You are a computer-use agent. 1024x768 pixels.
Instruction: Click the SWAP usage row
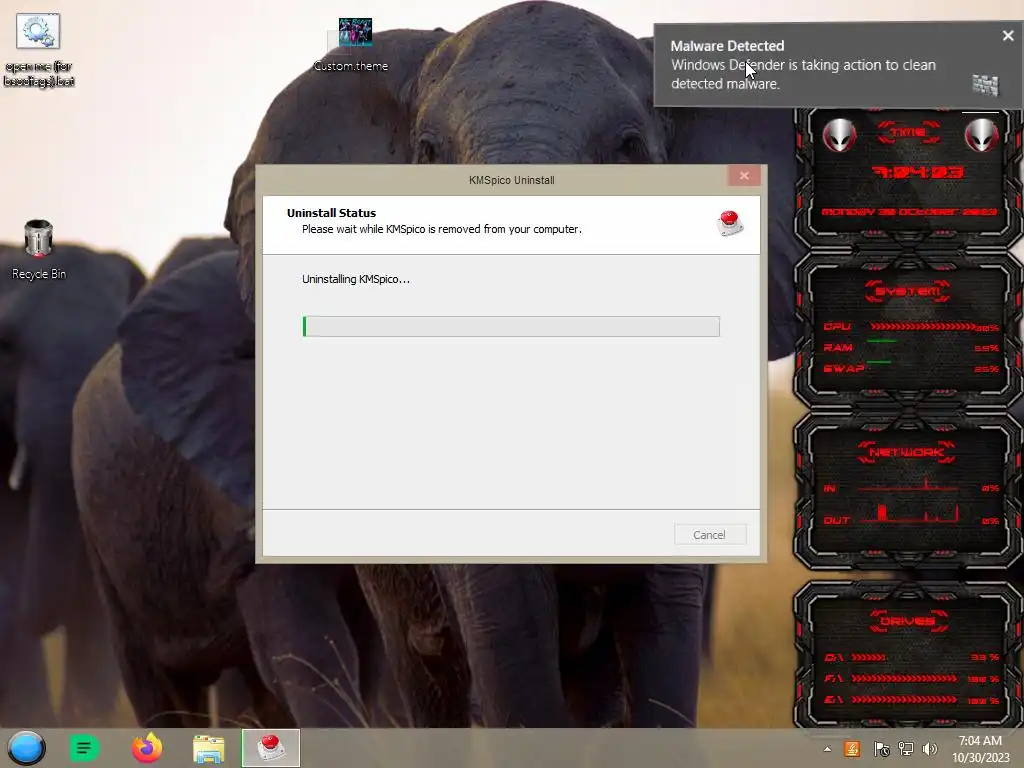click(x=911, y=368)
